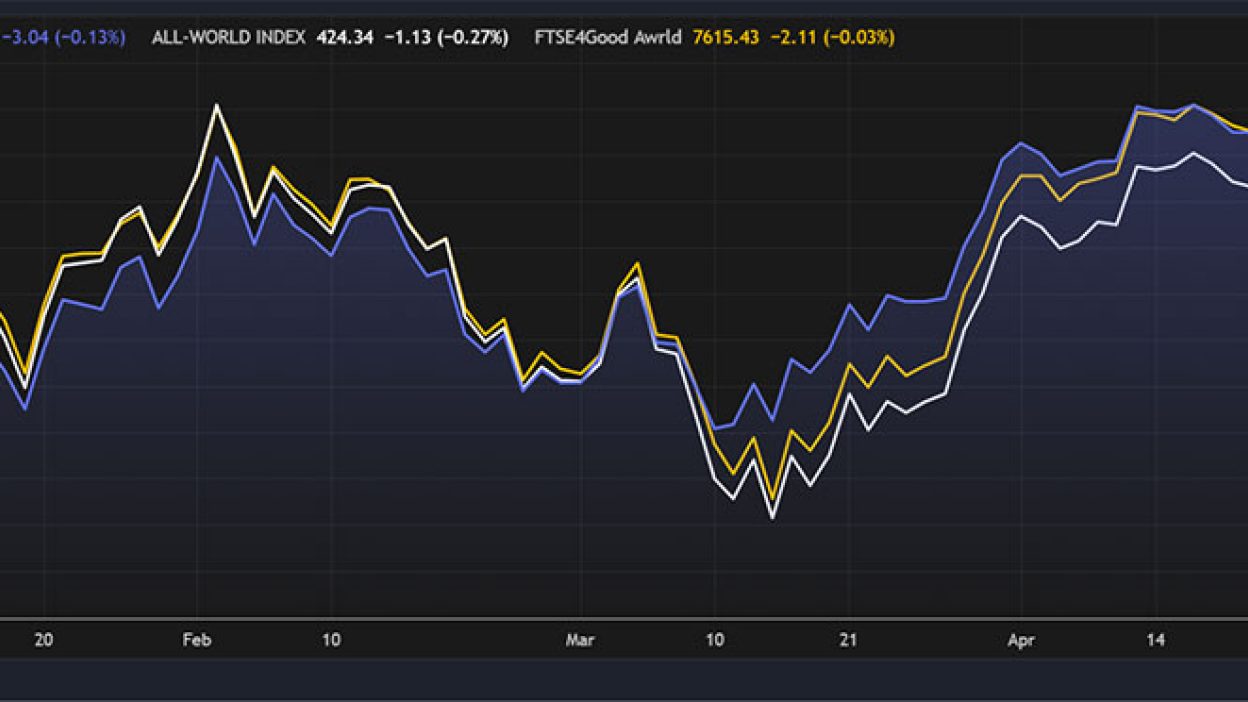Image resolution: width=1248 pixels, height=702 pixels.
Task: Click the 20 date marker on axis
Action: coord(43,640)
